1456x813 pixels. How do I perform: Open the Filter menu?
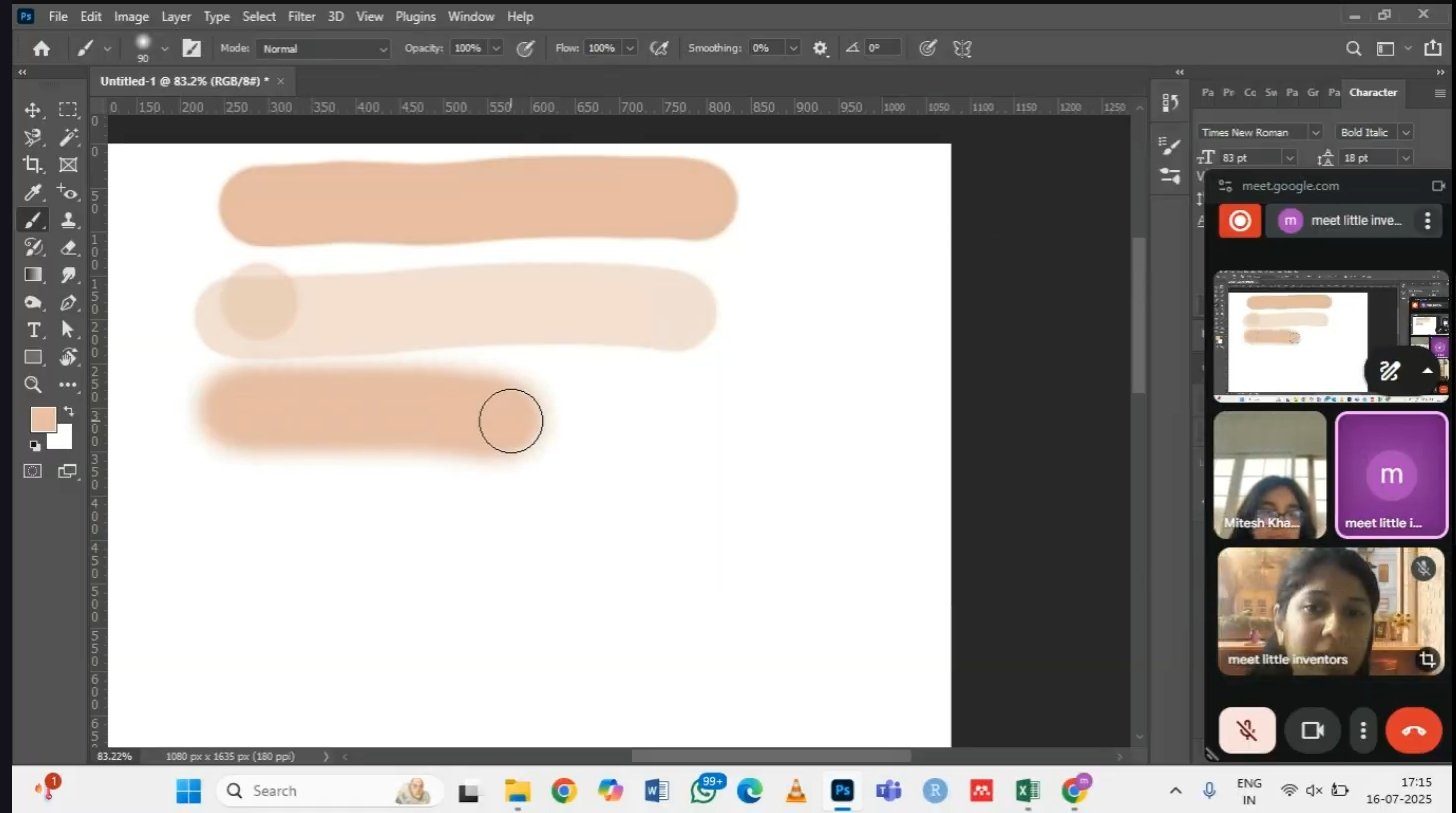pos(301,17)
